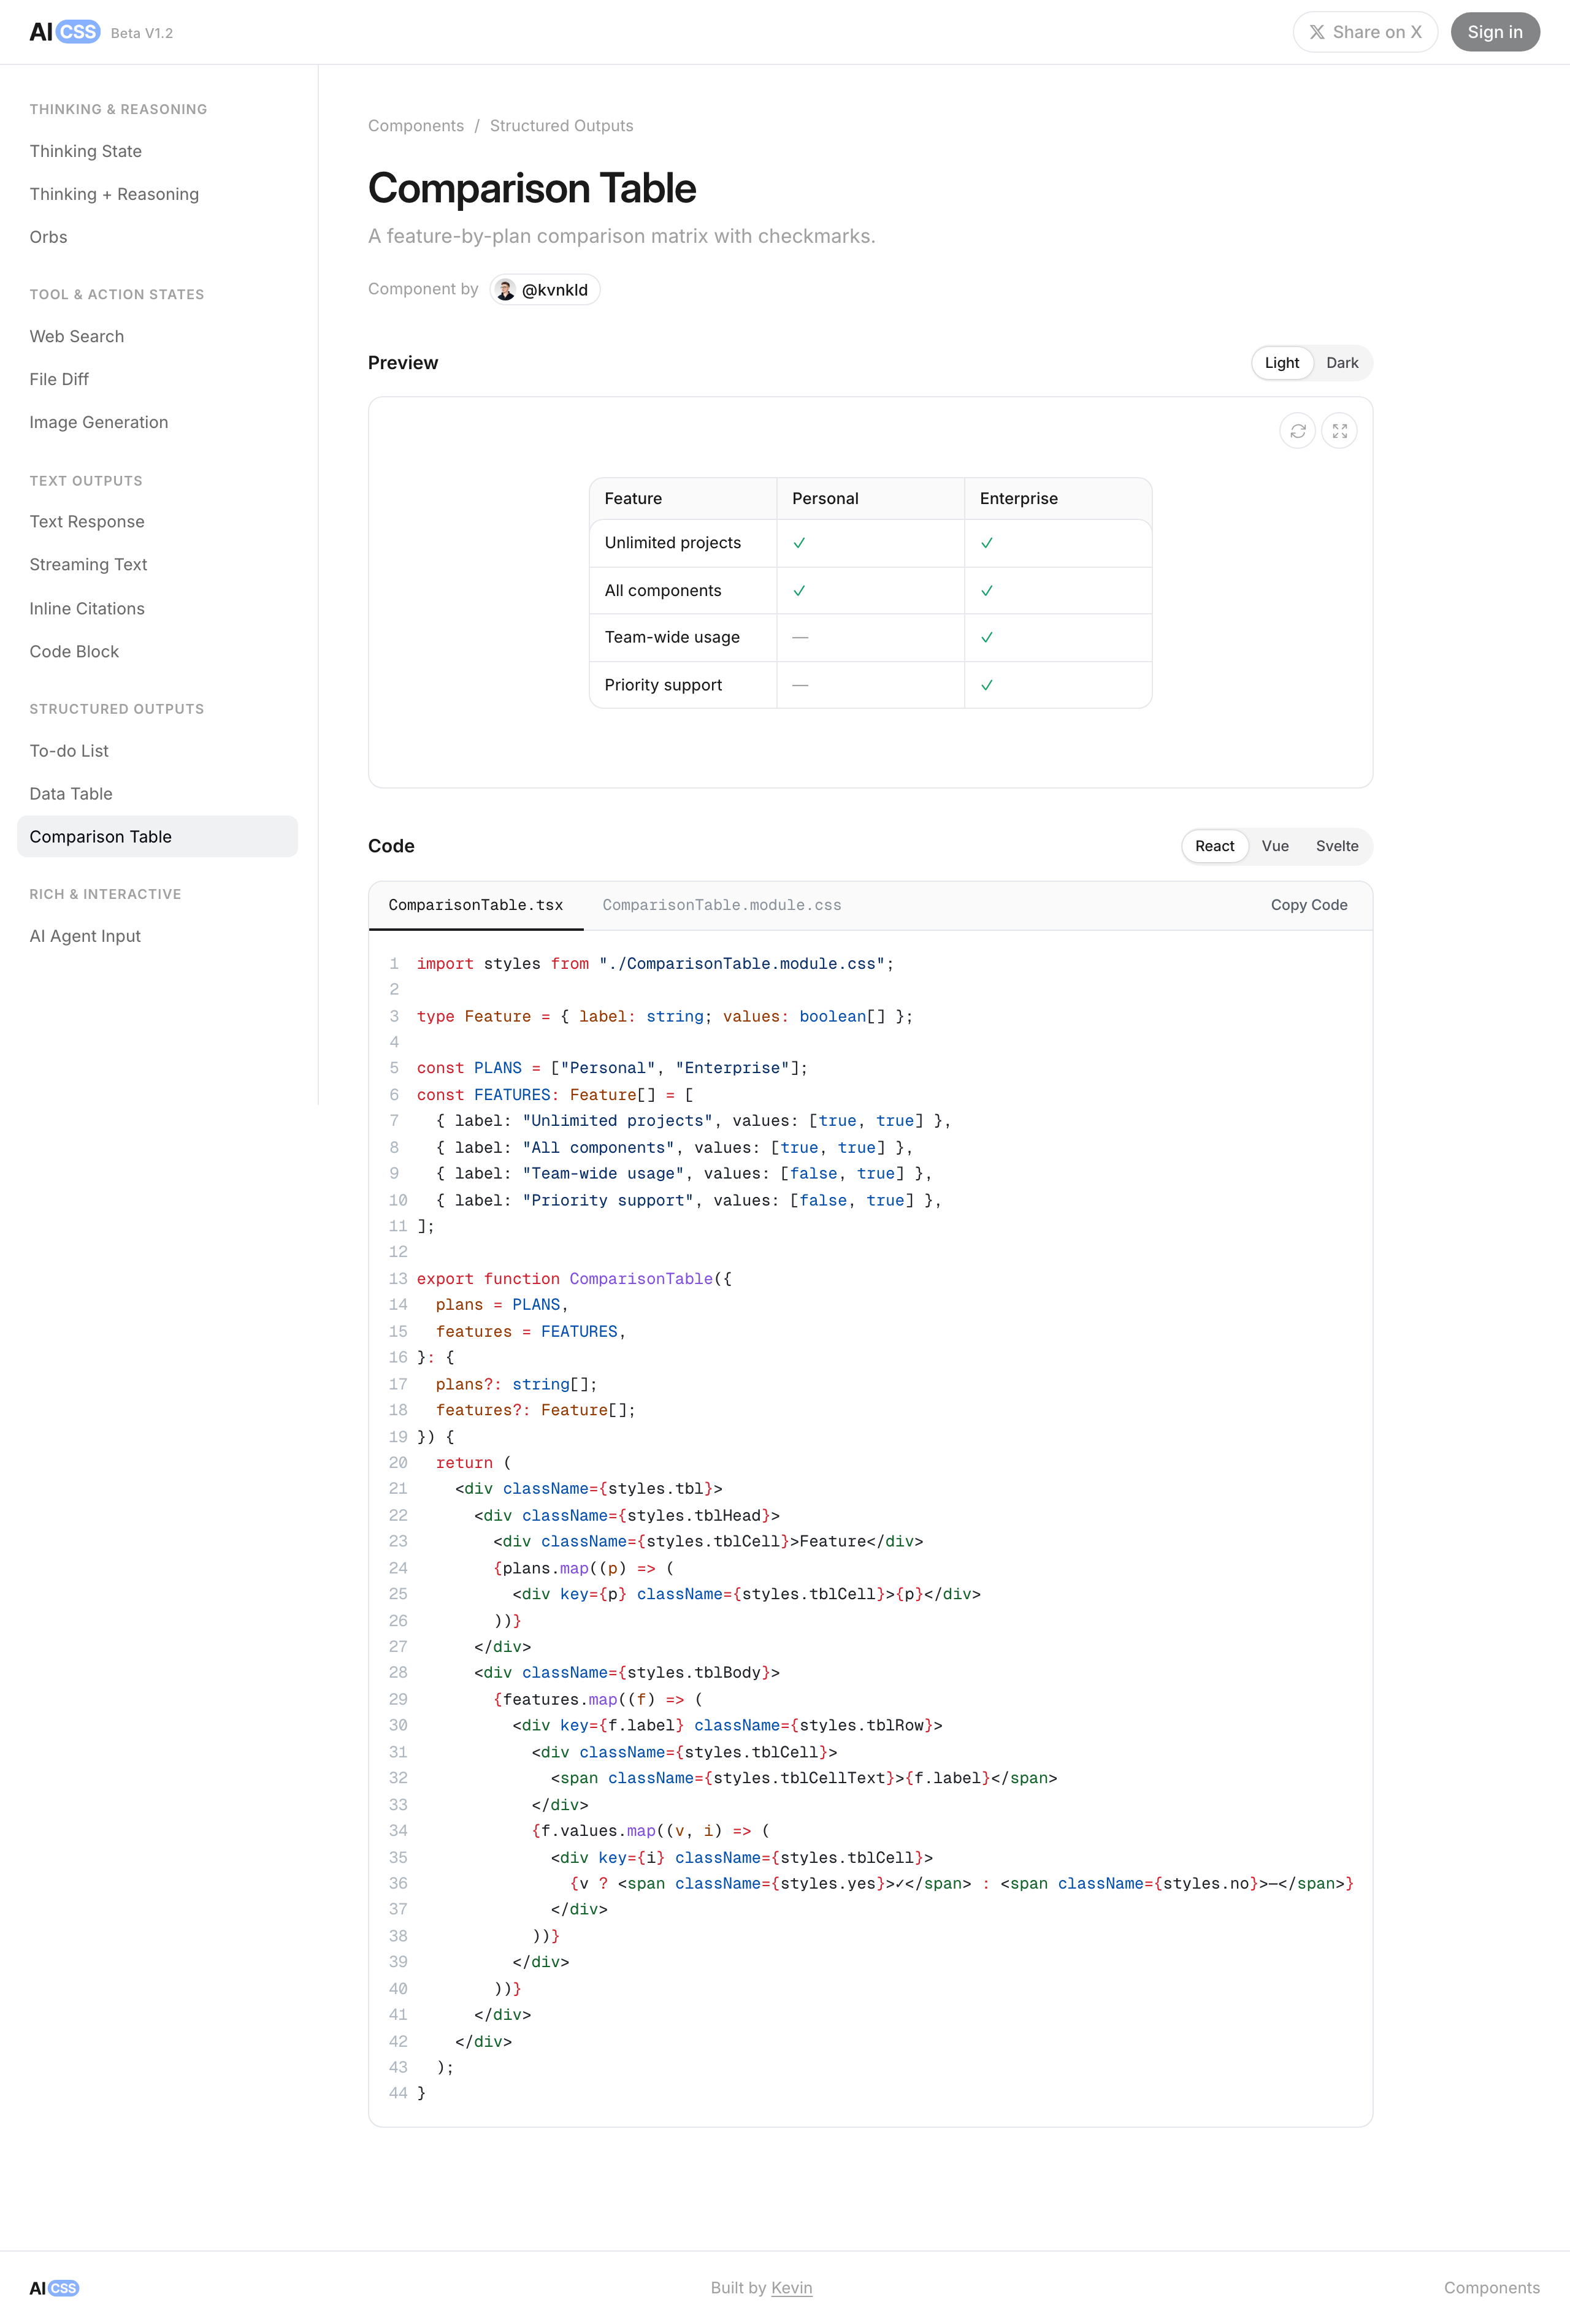Open Inline Citations sidebar item
Viewport: 1570px width, 2324px height.
point(157,609)
